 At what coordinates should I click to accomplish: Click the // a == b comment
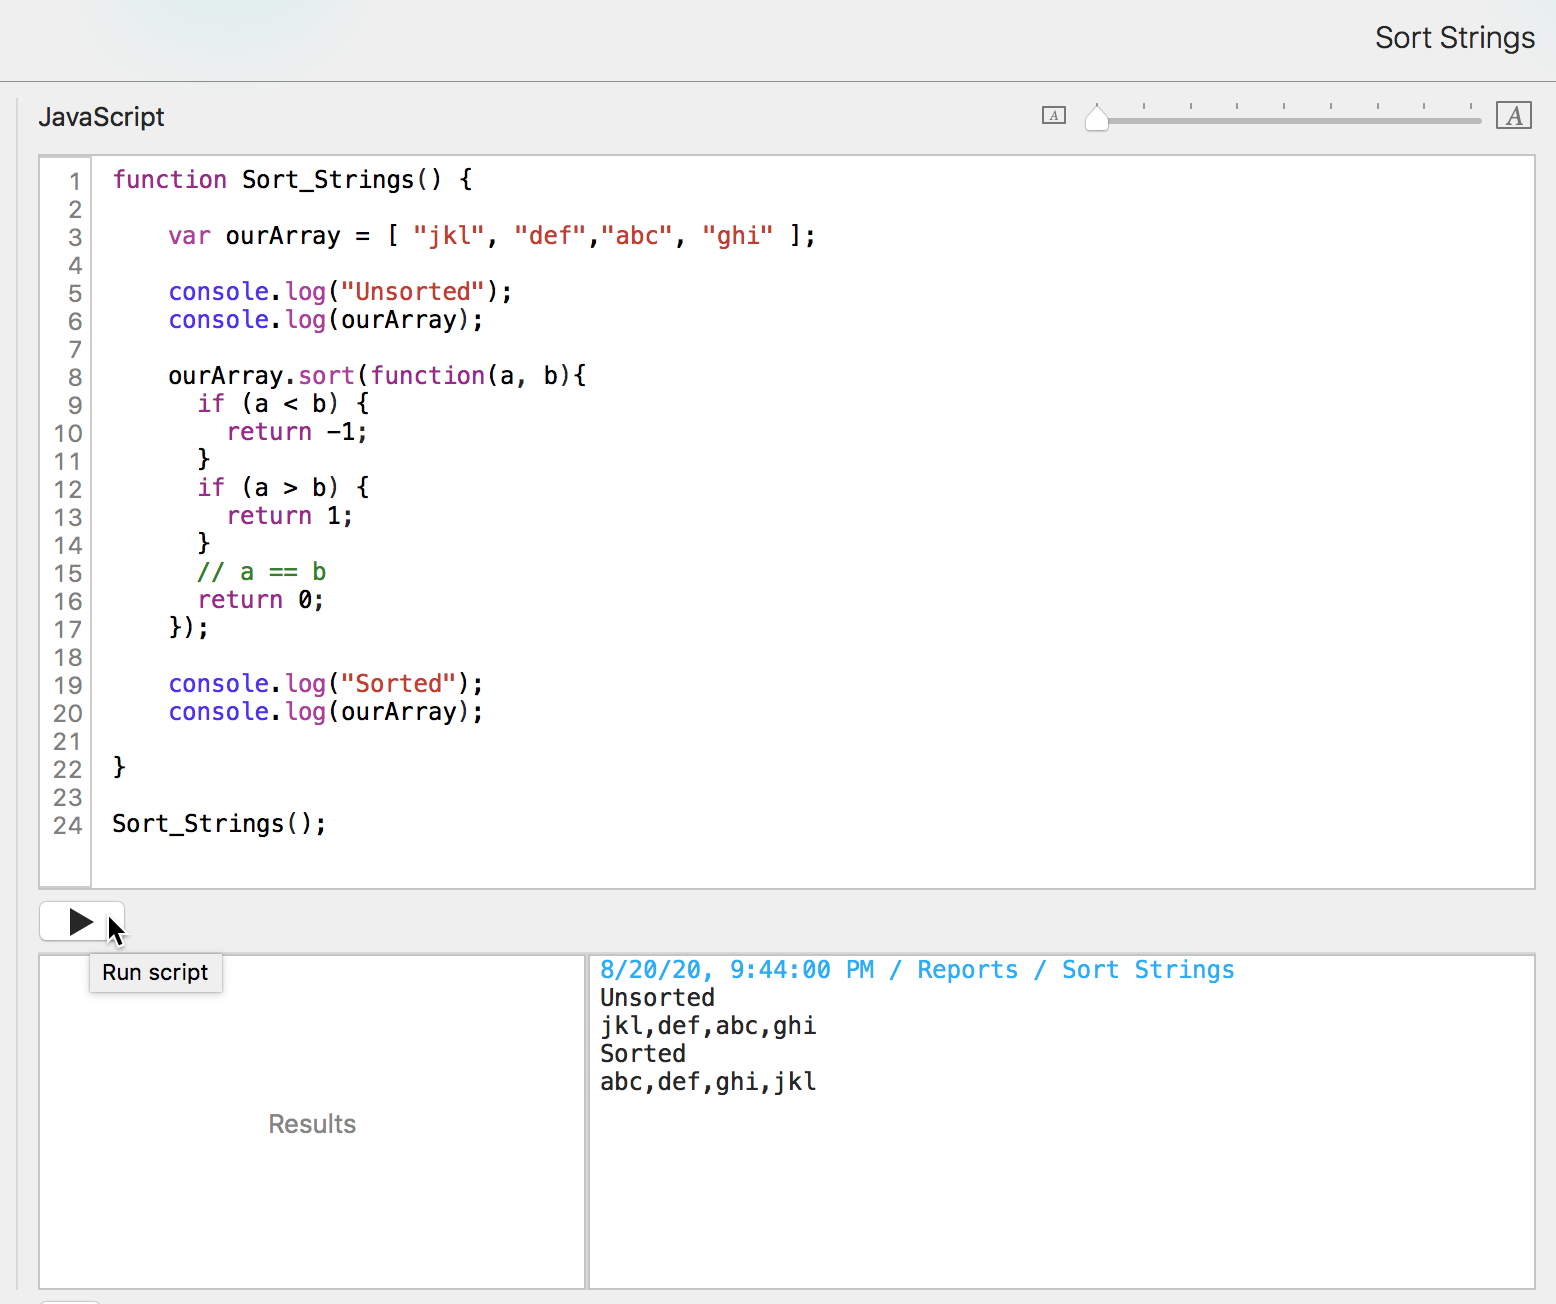tap(262, 572)
